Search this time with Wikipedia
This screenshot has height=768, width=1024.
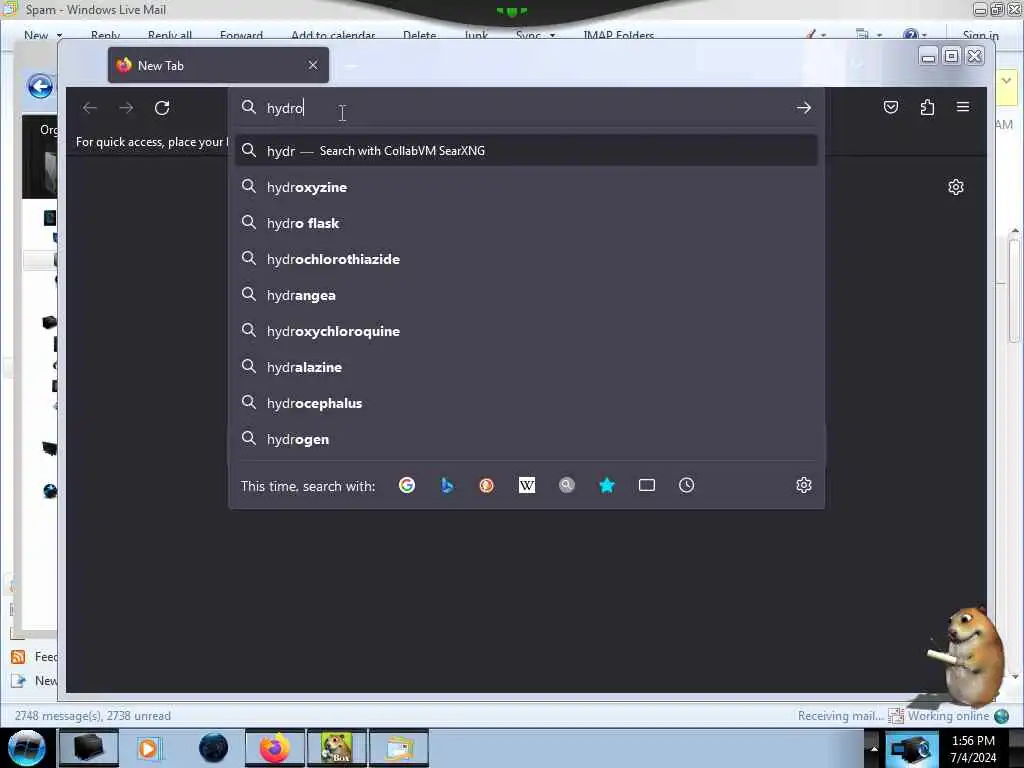(526, 485)
